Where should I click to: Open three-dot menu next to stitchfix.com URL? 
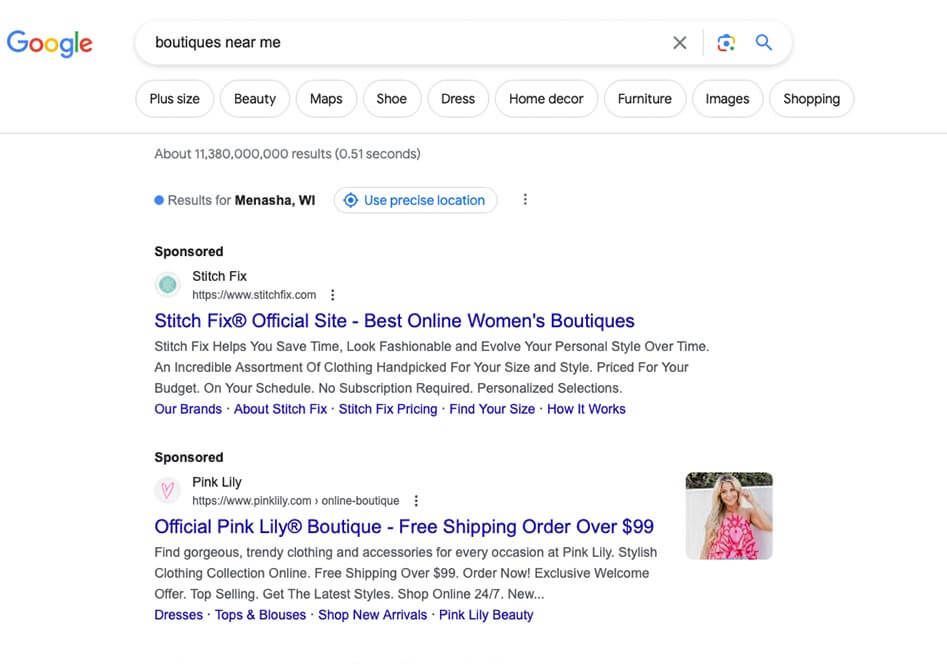click(x=333, y=295)
